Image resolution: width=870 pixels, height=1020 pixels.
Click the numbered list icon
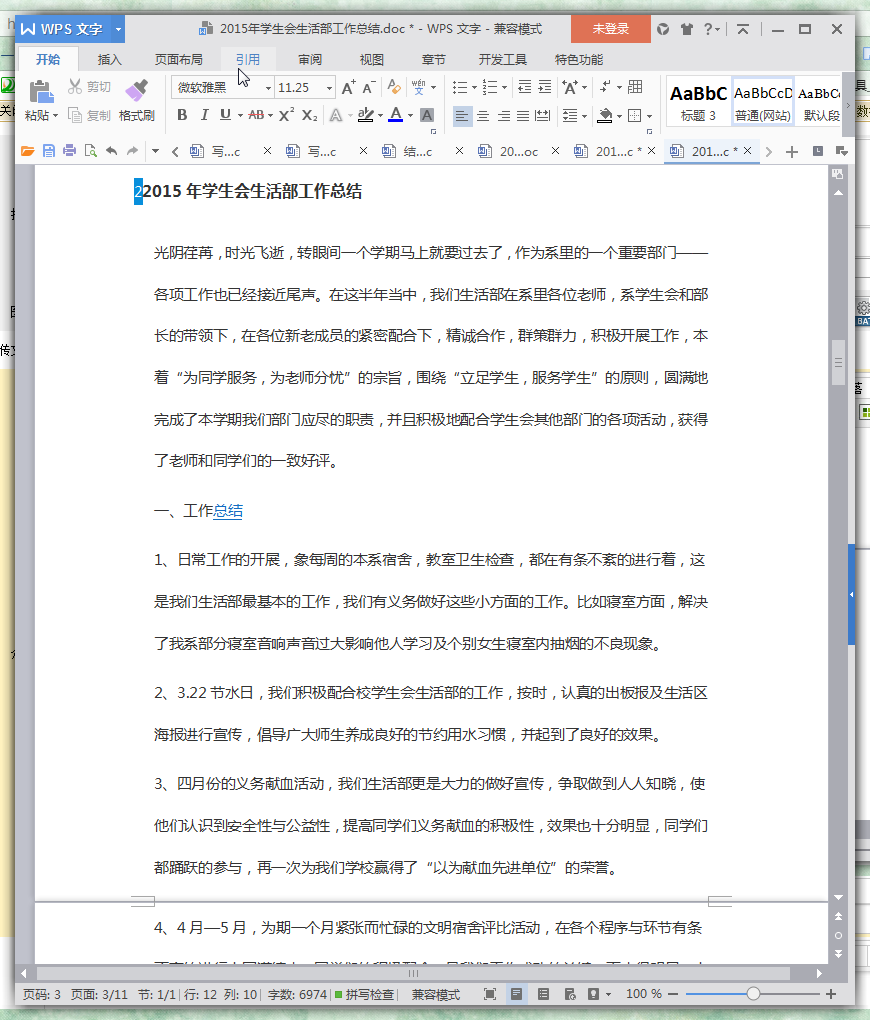point(490,87)
